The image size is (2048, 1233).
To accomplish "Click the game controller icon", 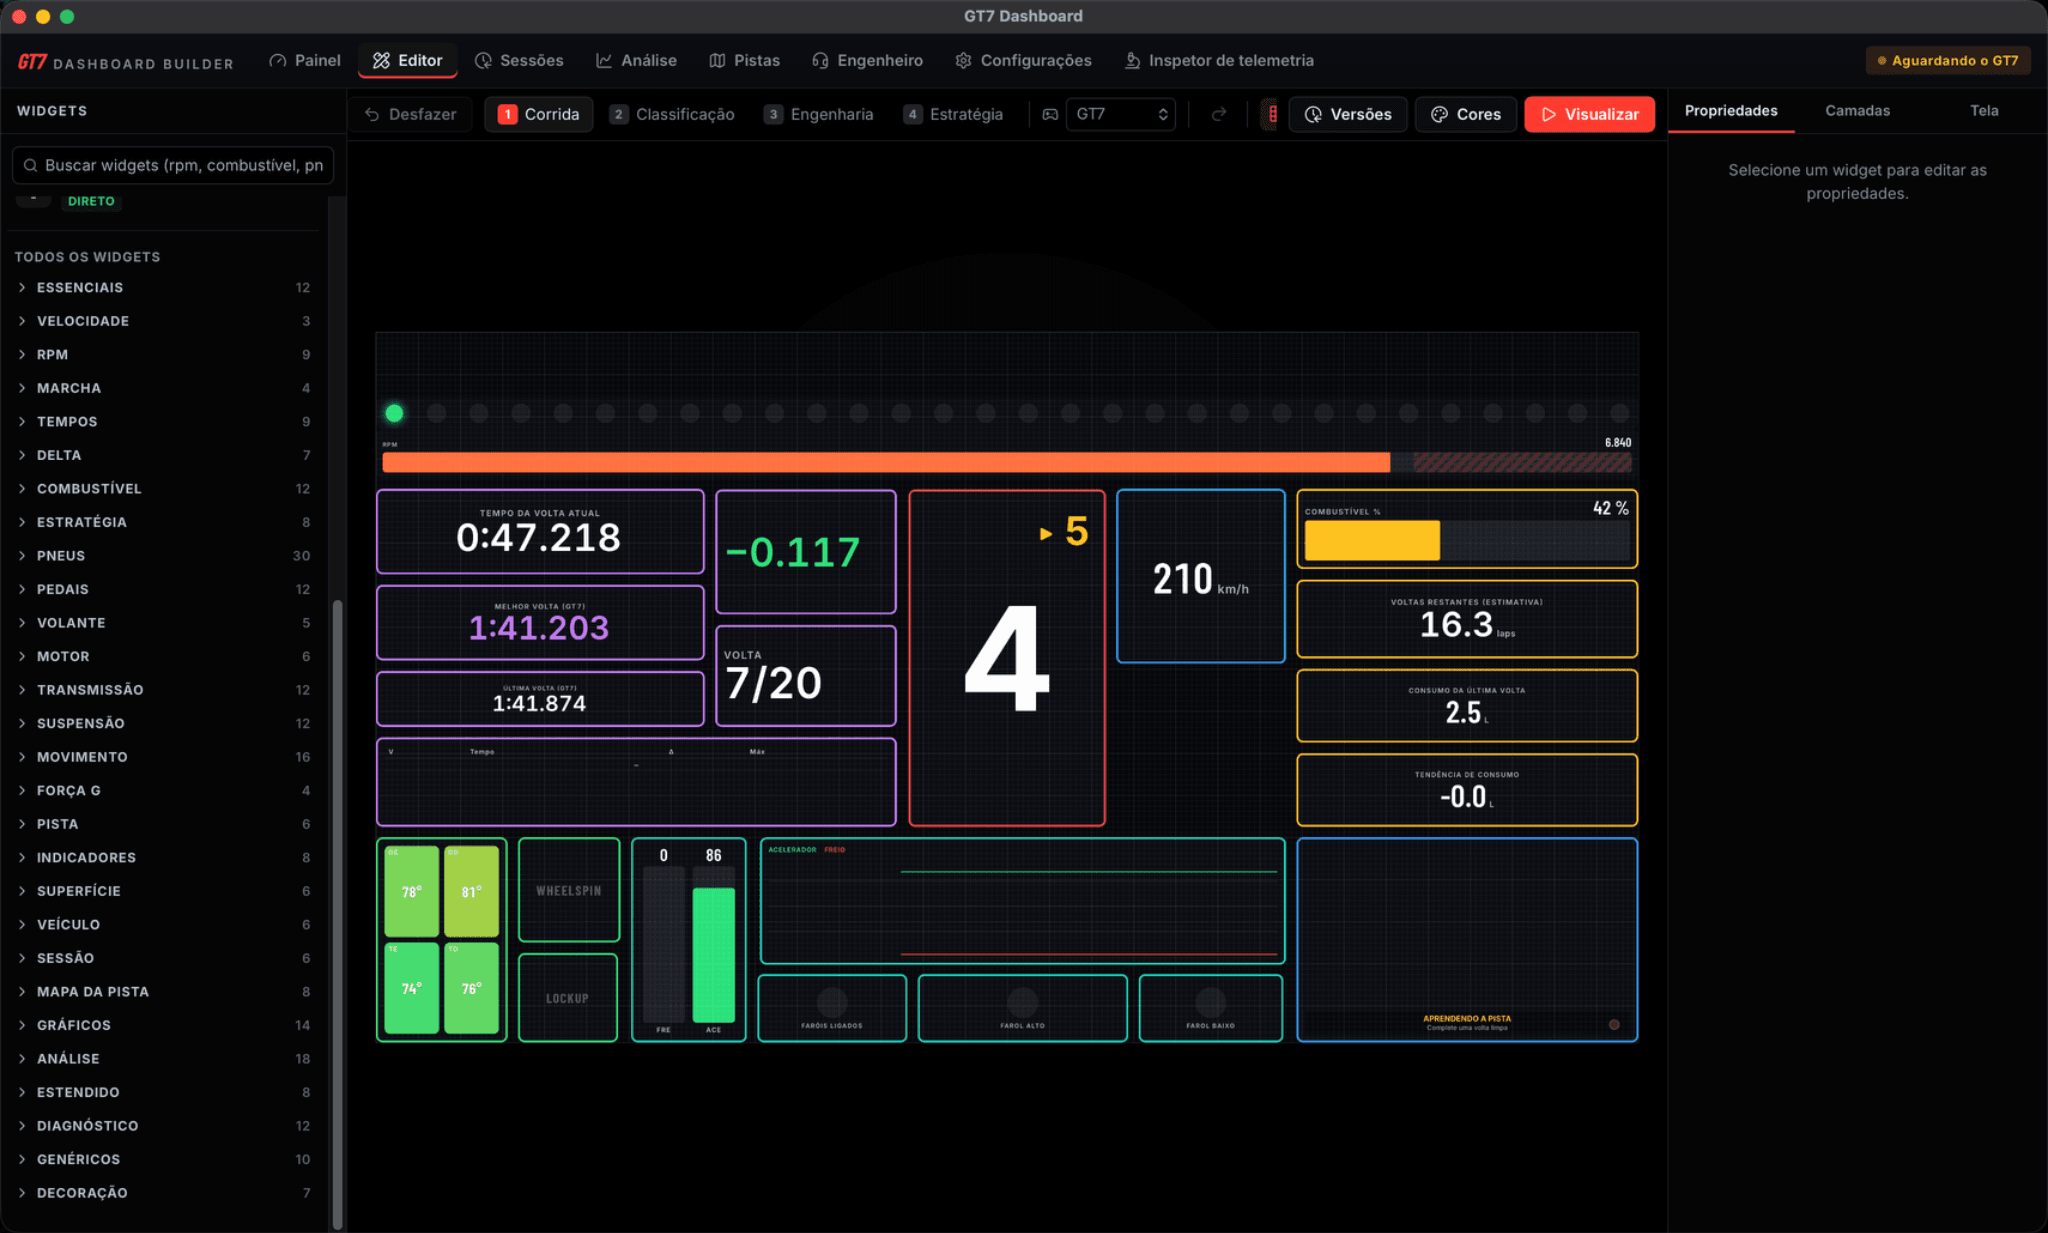I will click(x=1050, y=115).
